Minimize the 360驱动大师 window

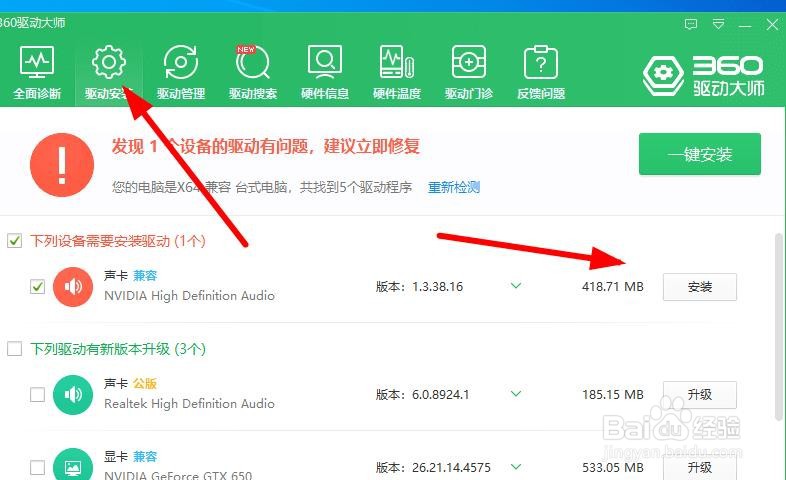[745, 25]
